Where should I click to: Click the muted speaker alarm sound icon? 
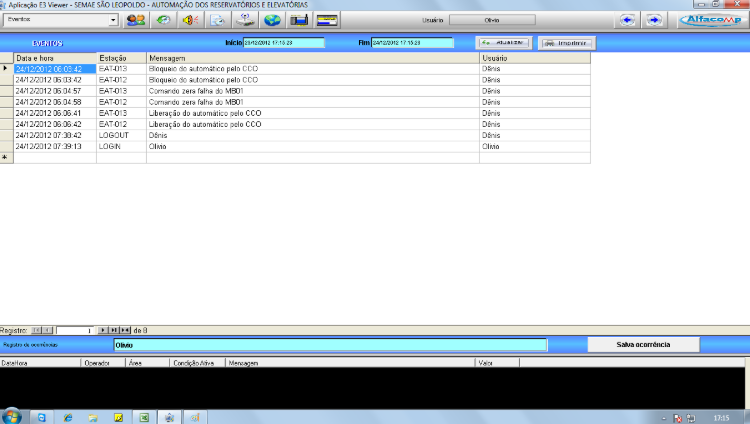pyautogui.click(x=190, y=20)
